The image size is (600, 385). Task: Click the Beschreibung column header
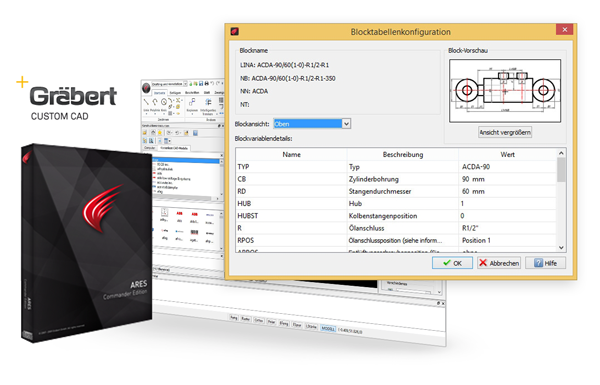[403, 155]
